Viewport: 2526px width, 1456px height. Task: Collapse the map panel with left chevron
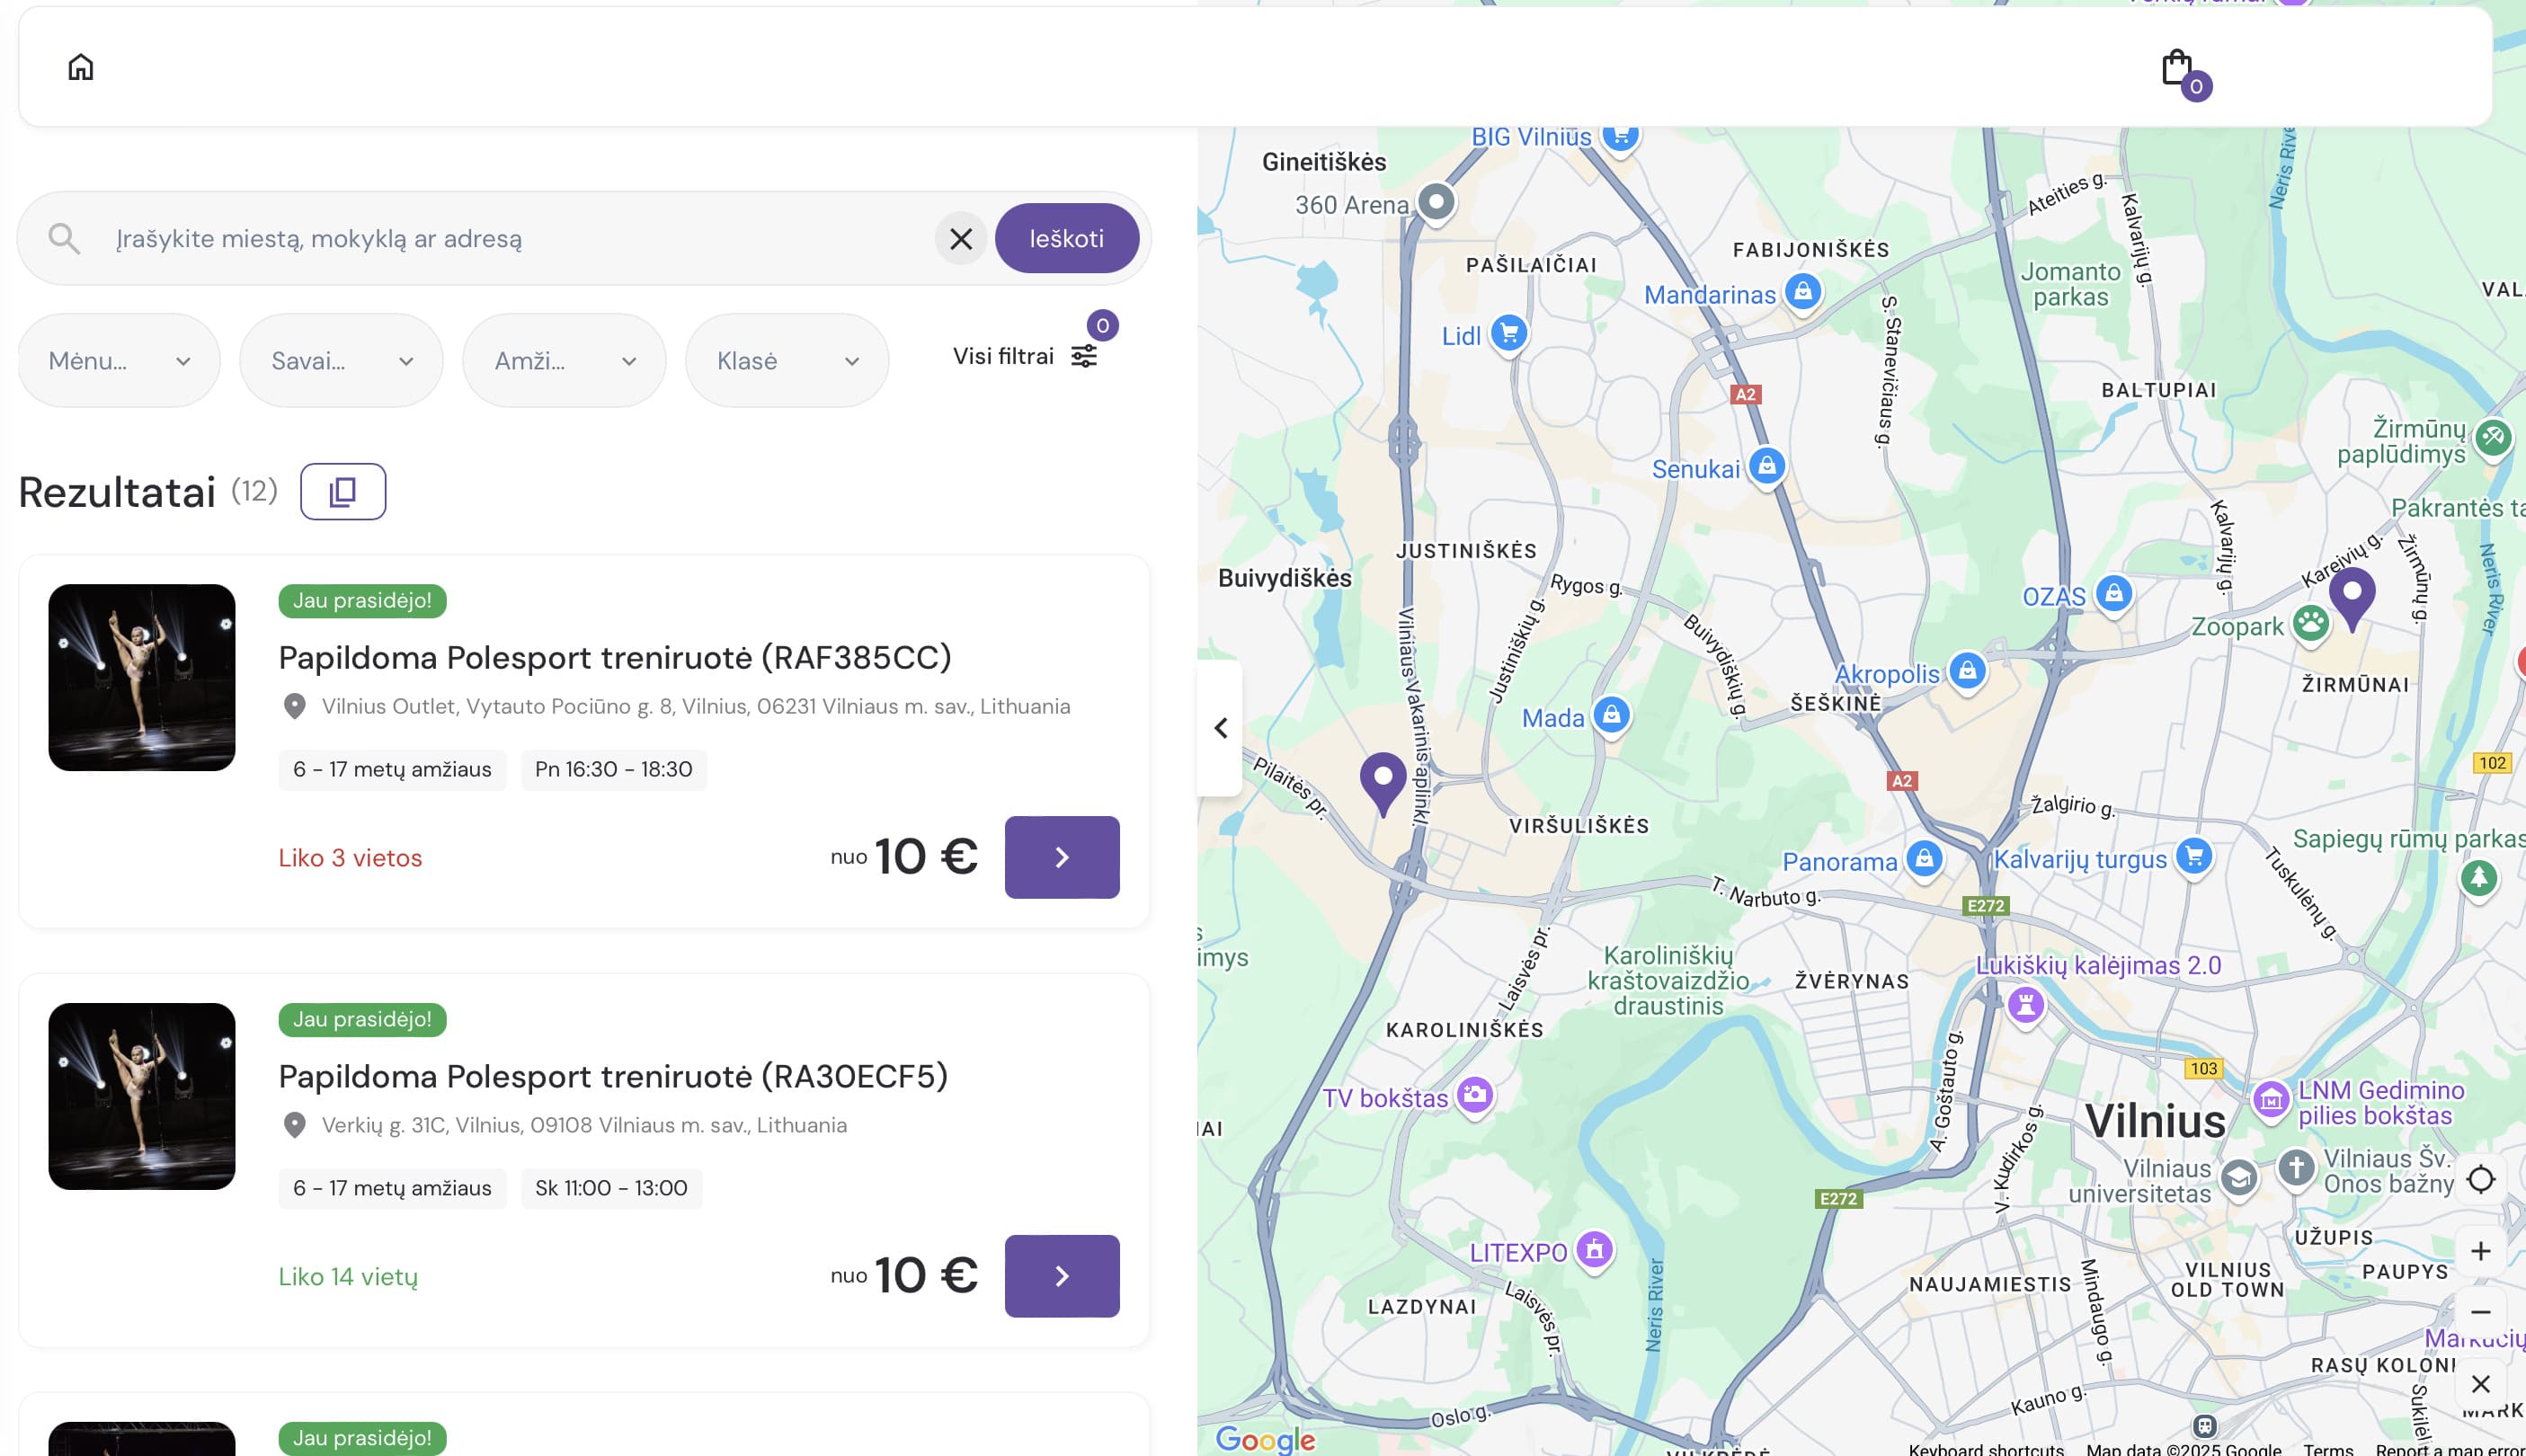point(1220,728)
